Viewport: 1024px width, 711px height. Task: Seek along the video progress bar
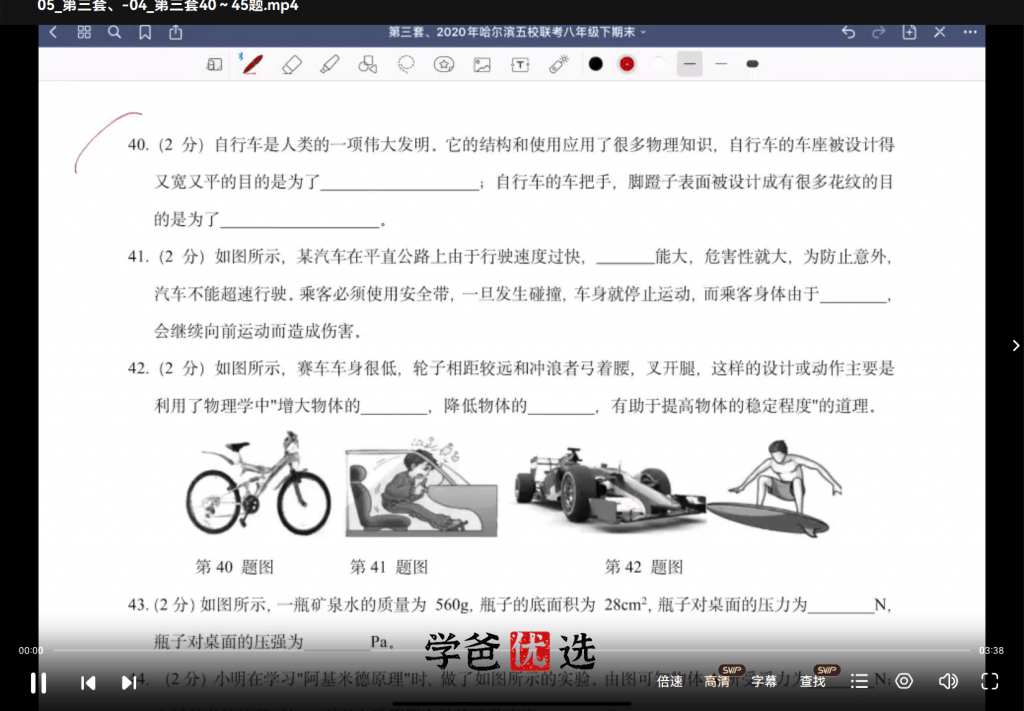[511, 650]
